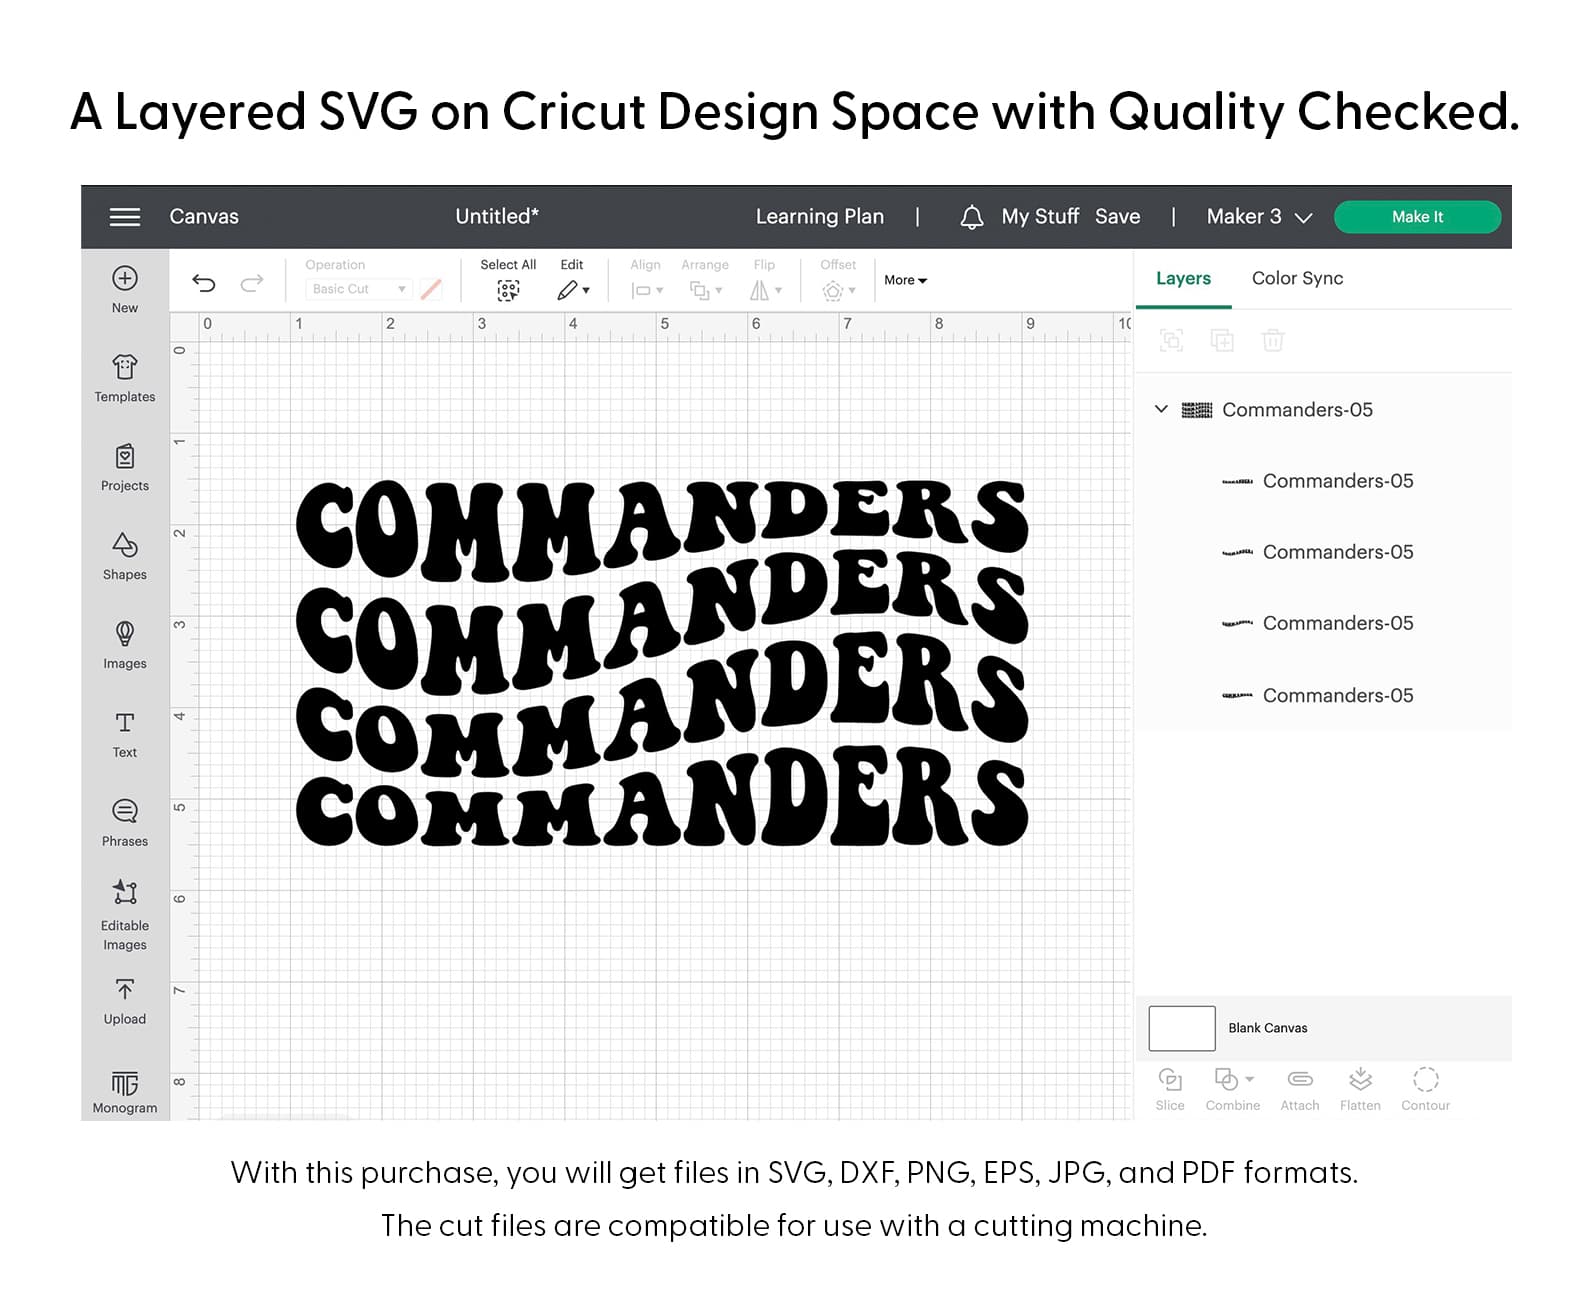
Task: Switch to the Layers tab
Action: 1183,279
